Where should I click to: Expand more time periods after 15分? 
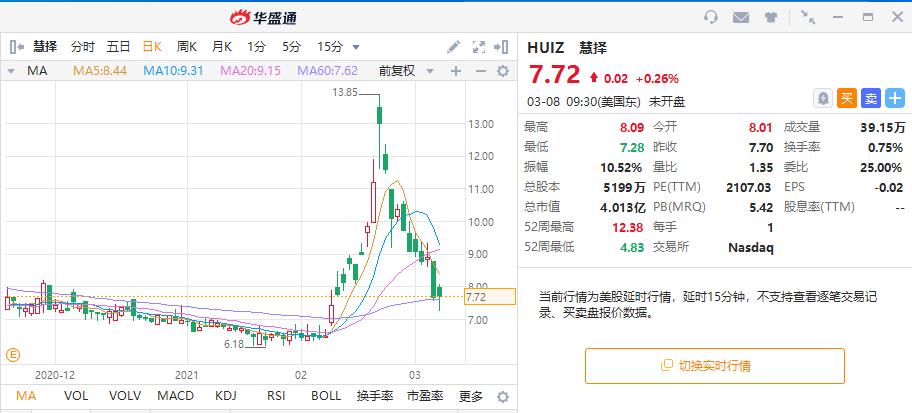click(356, 47)
